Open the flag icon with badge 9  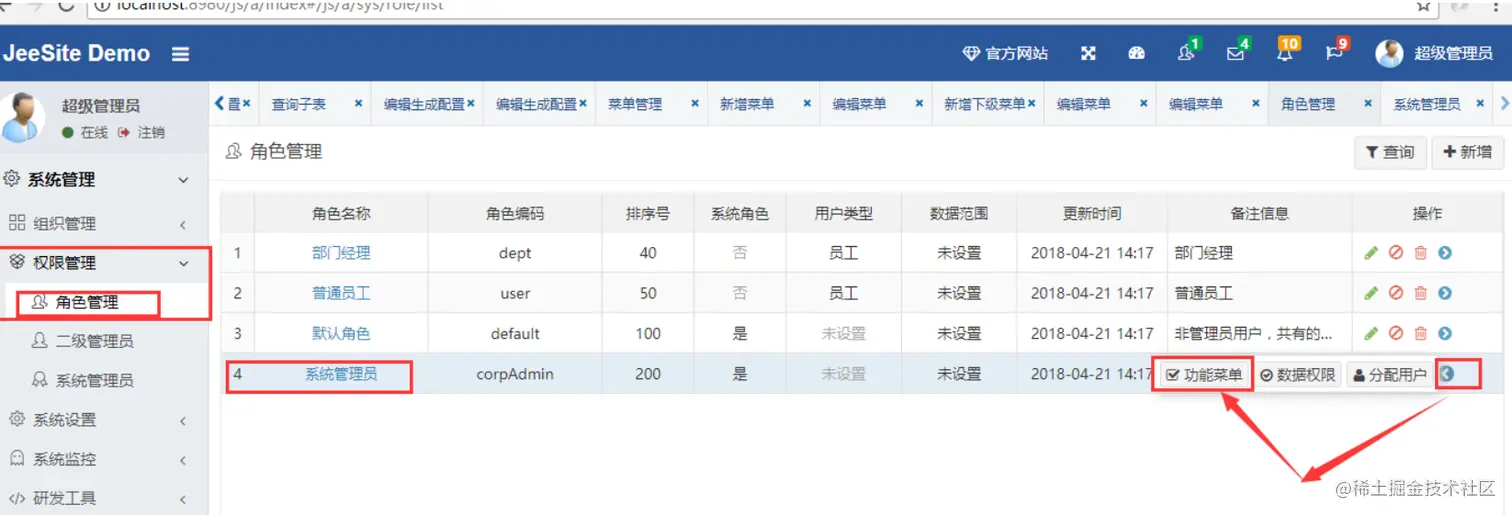pyautogui.click(x=1336, y=52)
